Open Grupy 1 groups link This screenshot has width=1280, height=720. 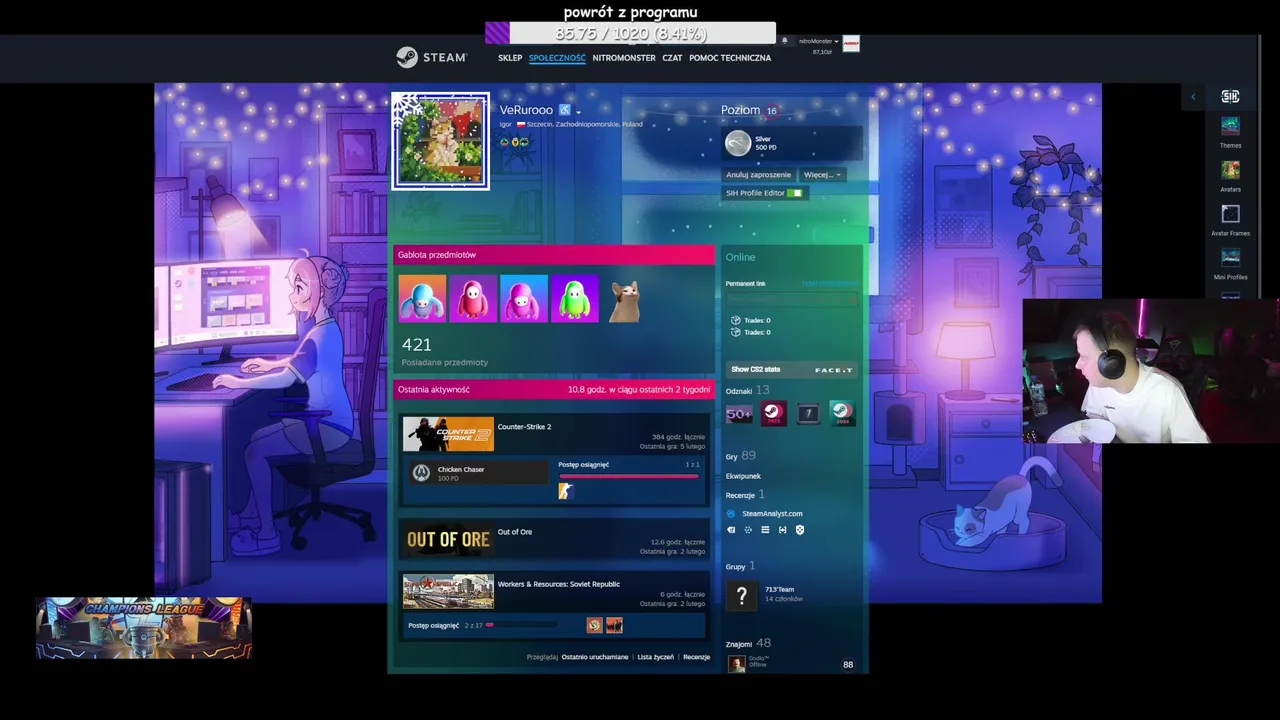point(741,566)
